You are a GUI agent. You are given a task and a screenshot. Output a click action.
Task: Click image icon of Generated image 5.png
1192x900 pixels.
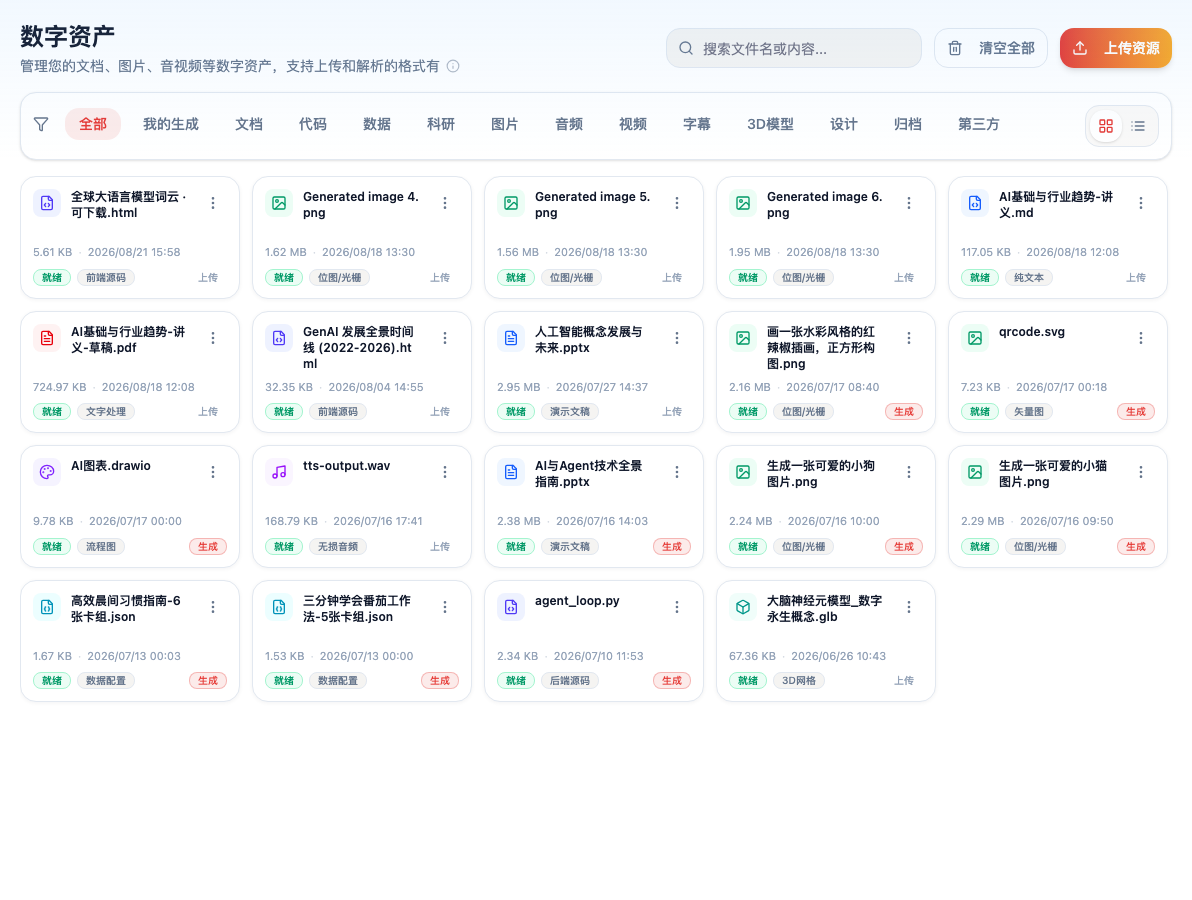coord(511,203)
